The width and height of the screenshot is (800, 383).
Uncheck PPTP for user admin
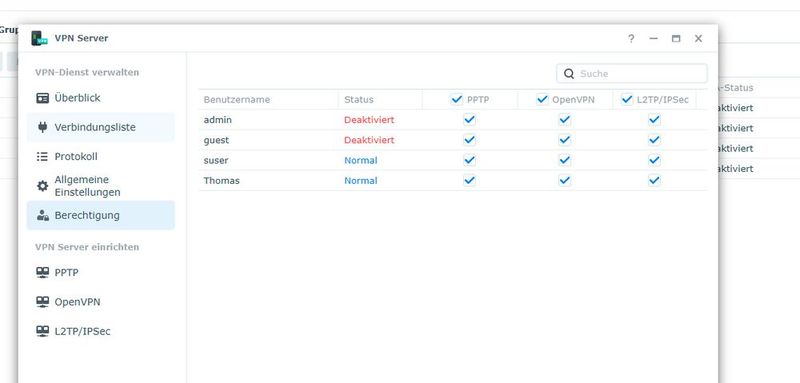[x=469, y=120]
